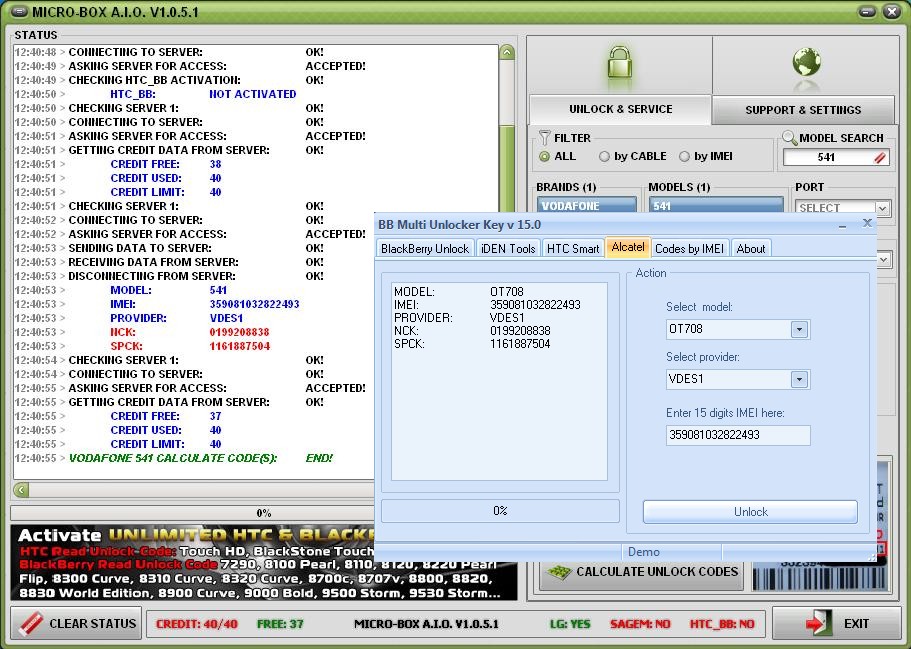Click the "CREDIT FREE: 38" log line

tap(166, 164)
